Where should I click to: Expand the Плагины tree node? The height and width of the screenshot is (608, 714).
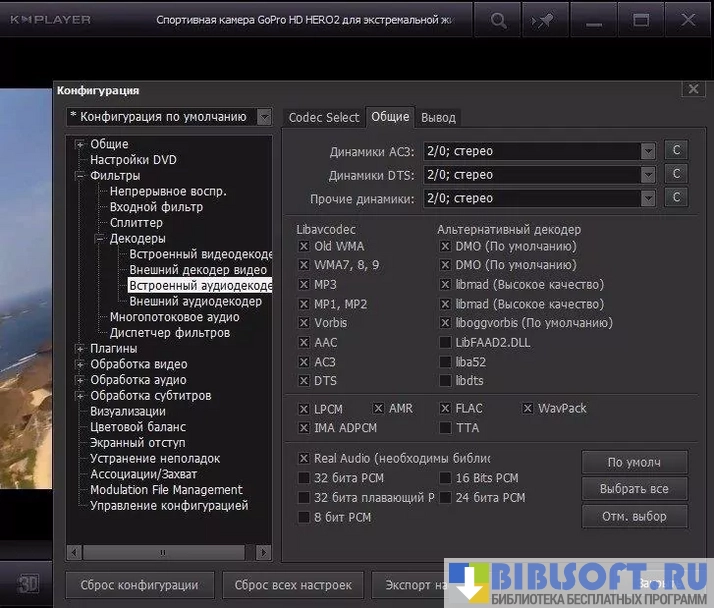(80, 349)
